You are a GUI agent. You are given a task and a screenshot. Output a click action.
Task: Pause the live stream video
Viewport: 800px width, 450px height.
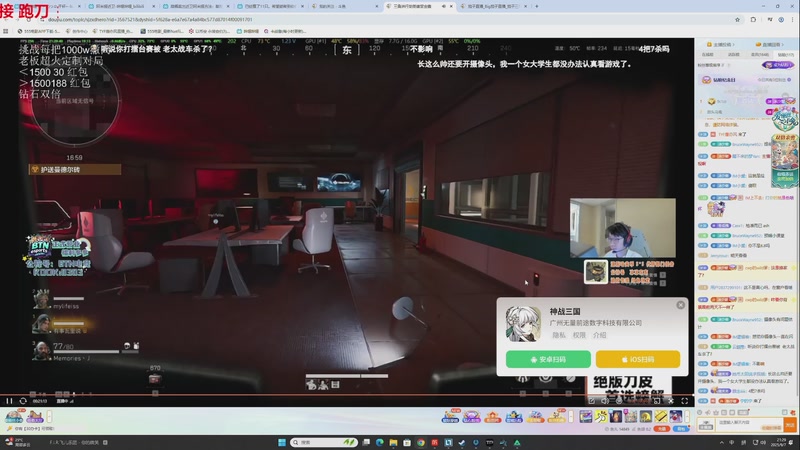(x=9, y=401)
